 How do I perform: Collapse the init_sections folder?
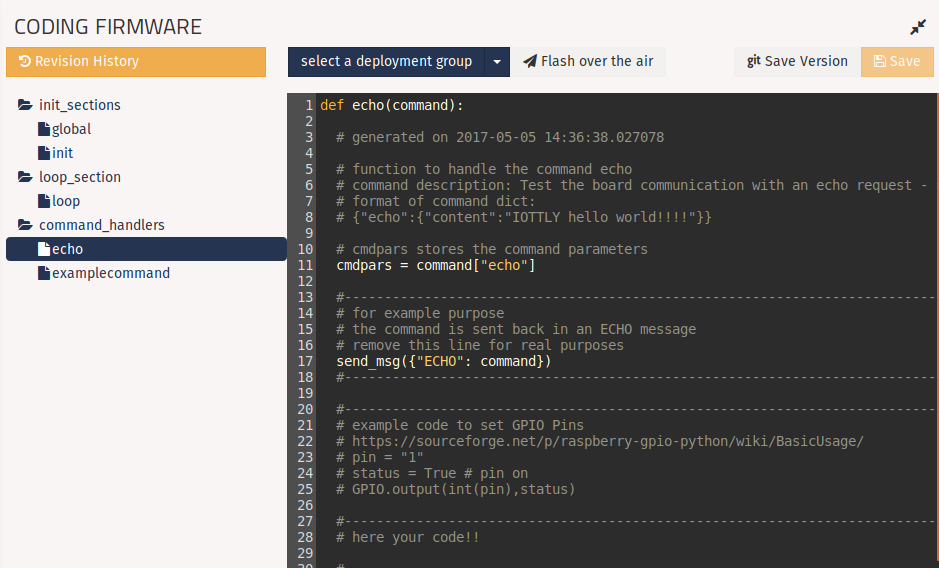coord(25,105)
